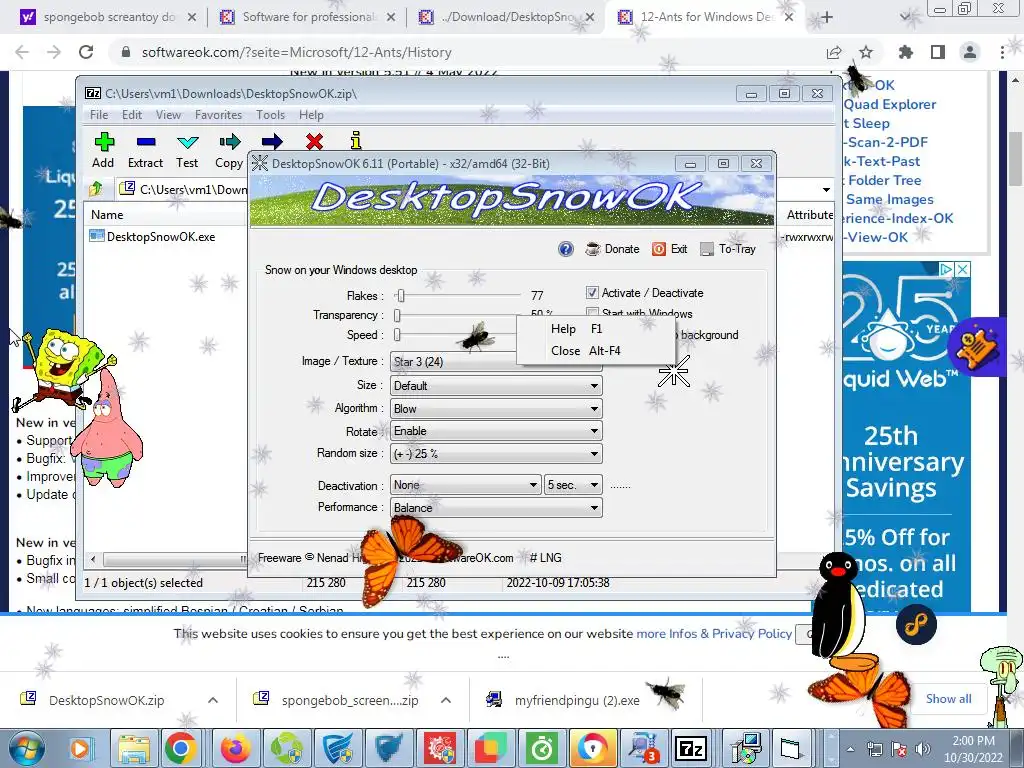Open the 7-Zip View menu
This screenshot has width=1024, height=768.
[168, 115]
